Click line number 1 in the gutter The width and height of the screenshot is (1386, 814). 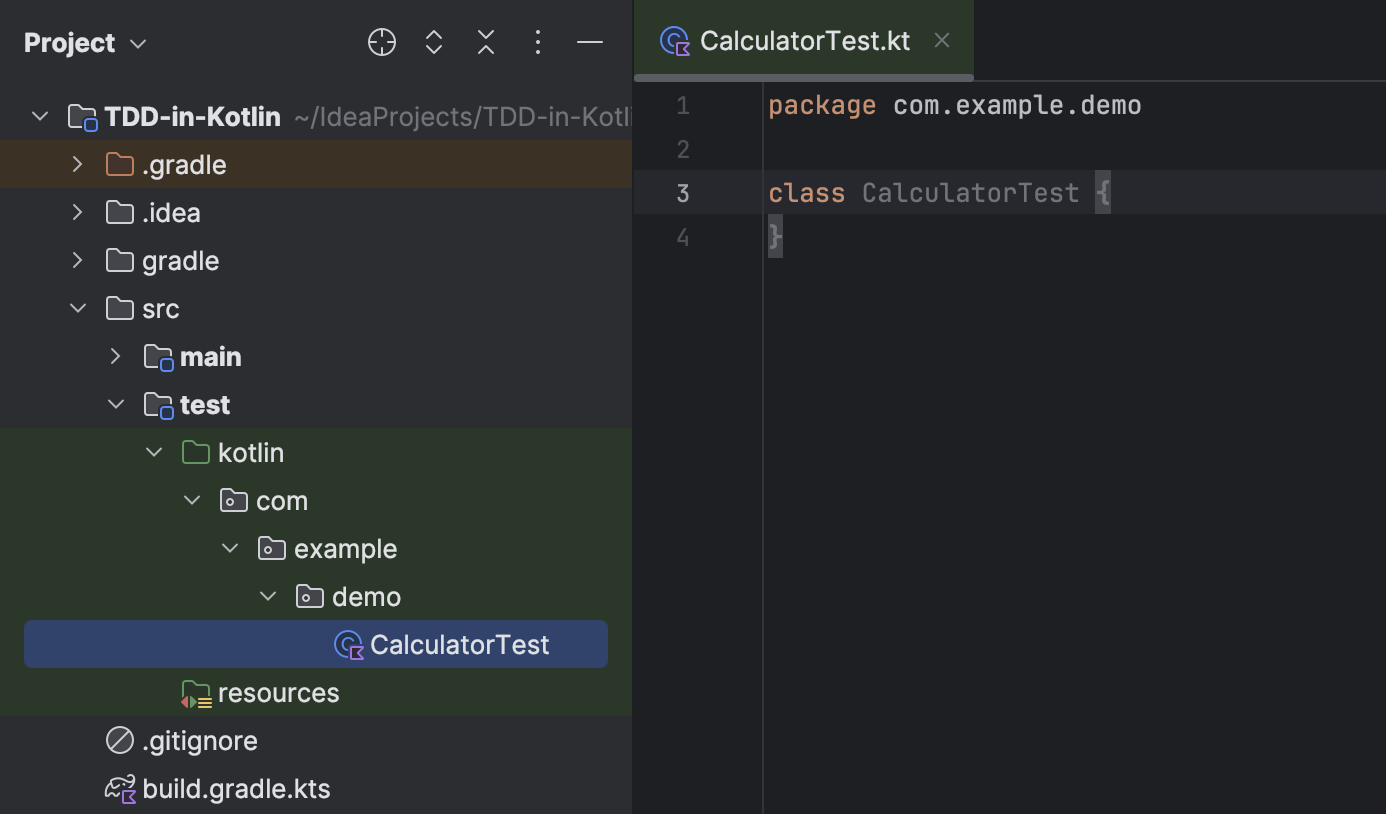click(682, 106)
